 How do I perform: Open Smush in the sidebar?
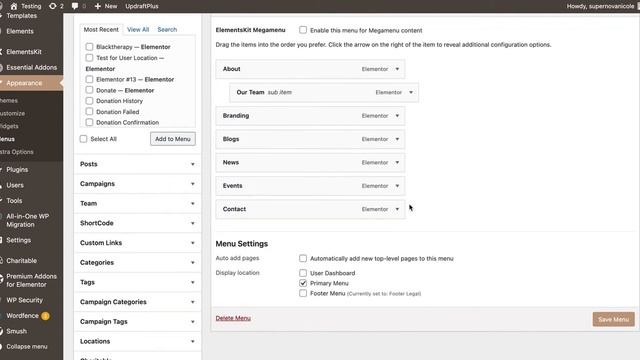[16, 331]
